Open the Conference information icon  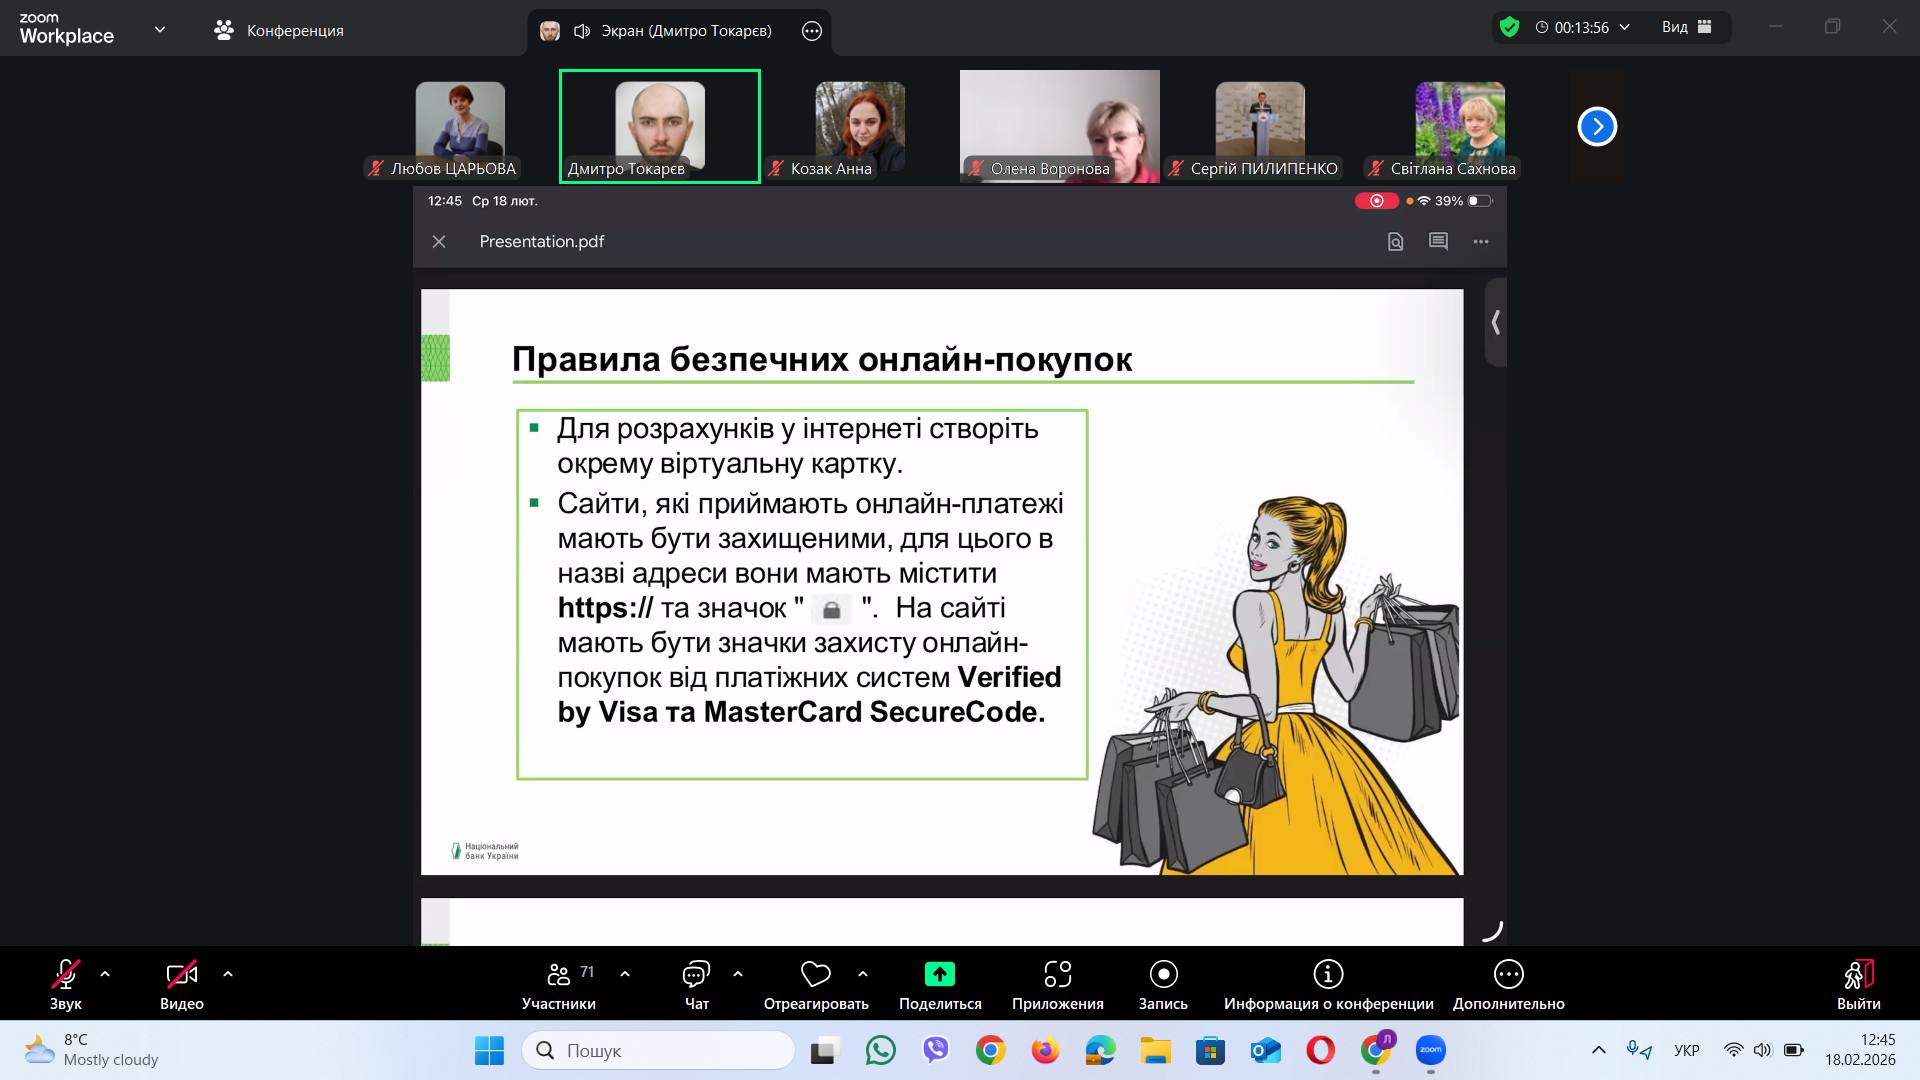1328,975
